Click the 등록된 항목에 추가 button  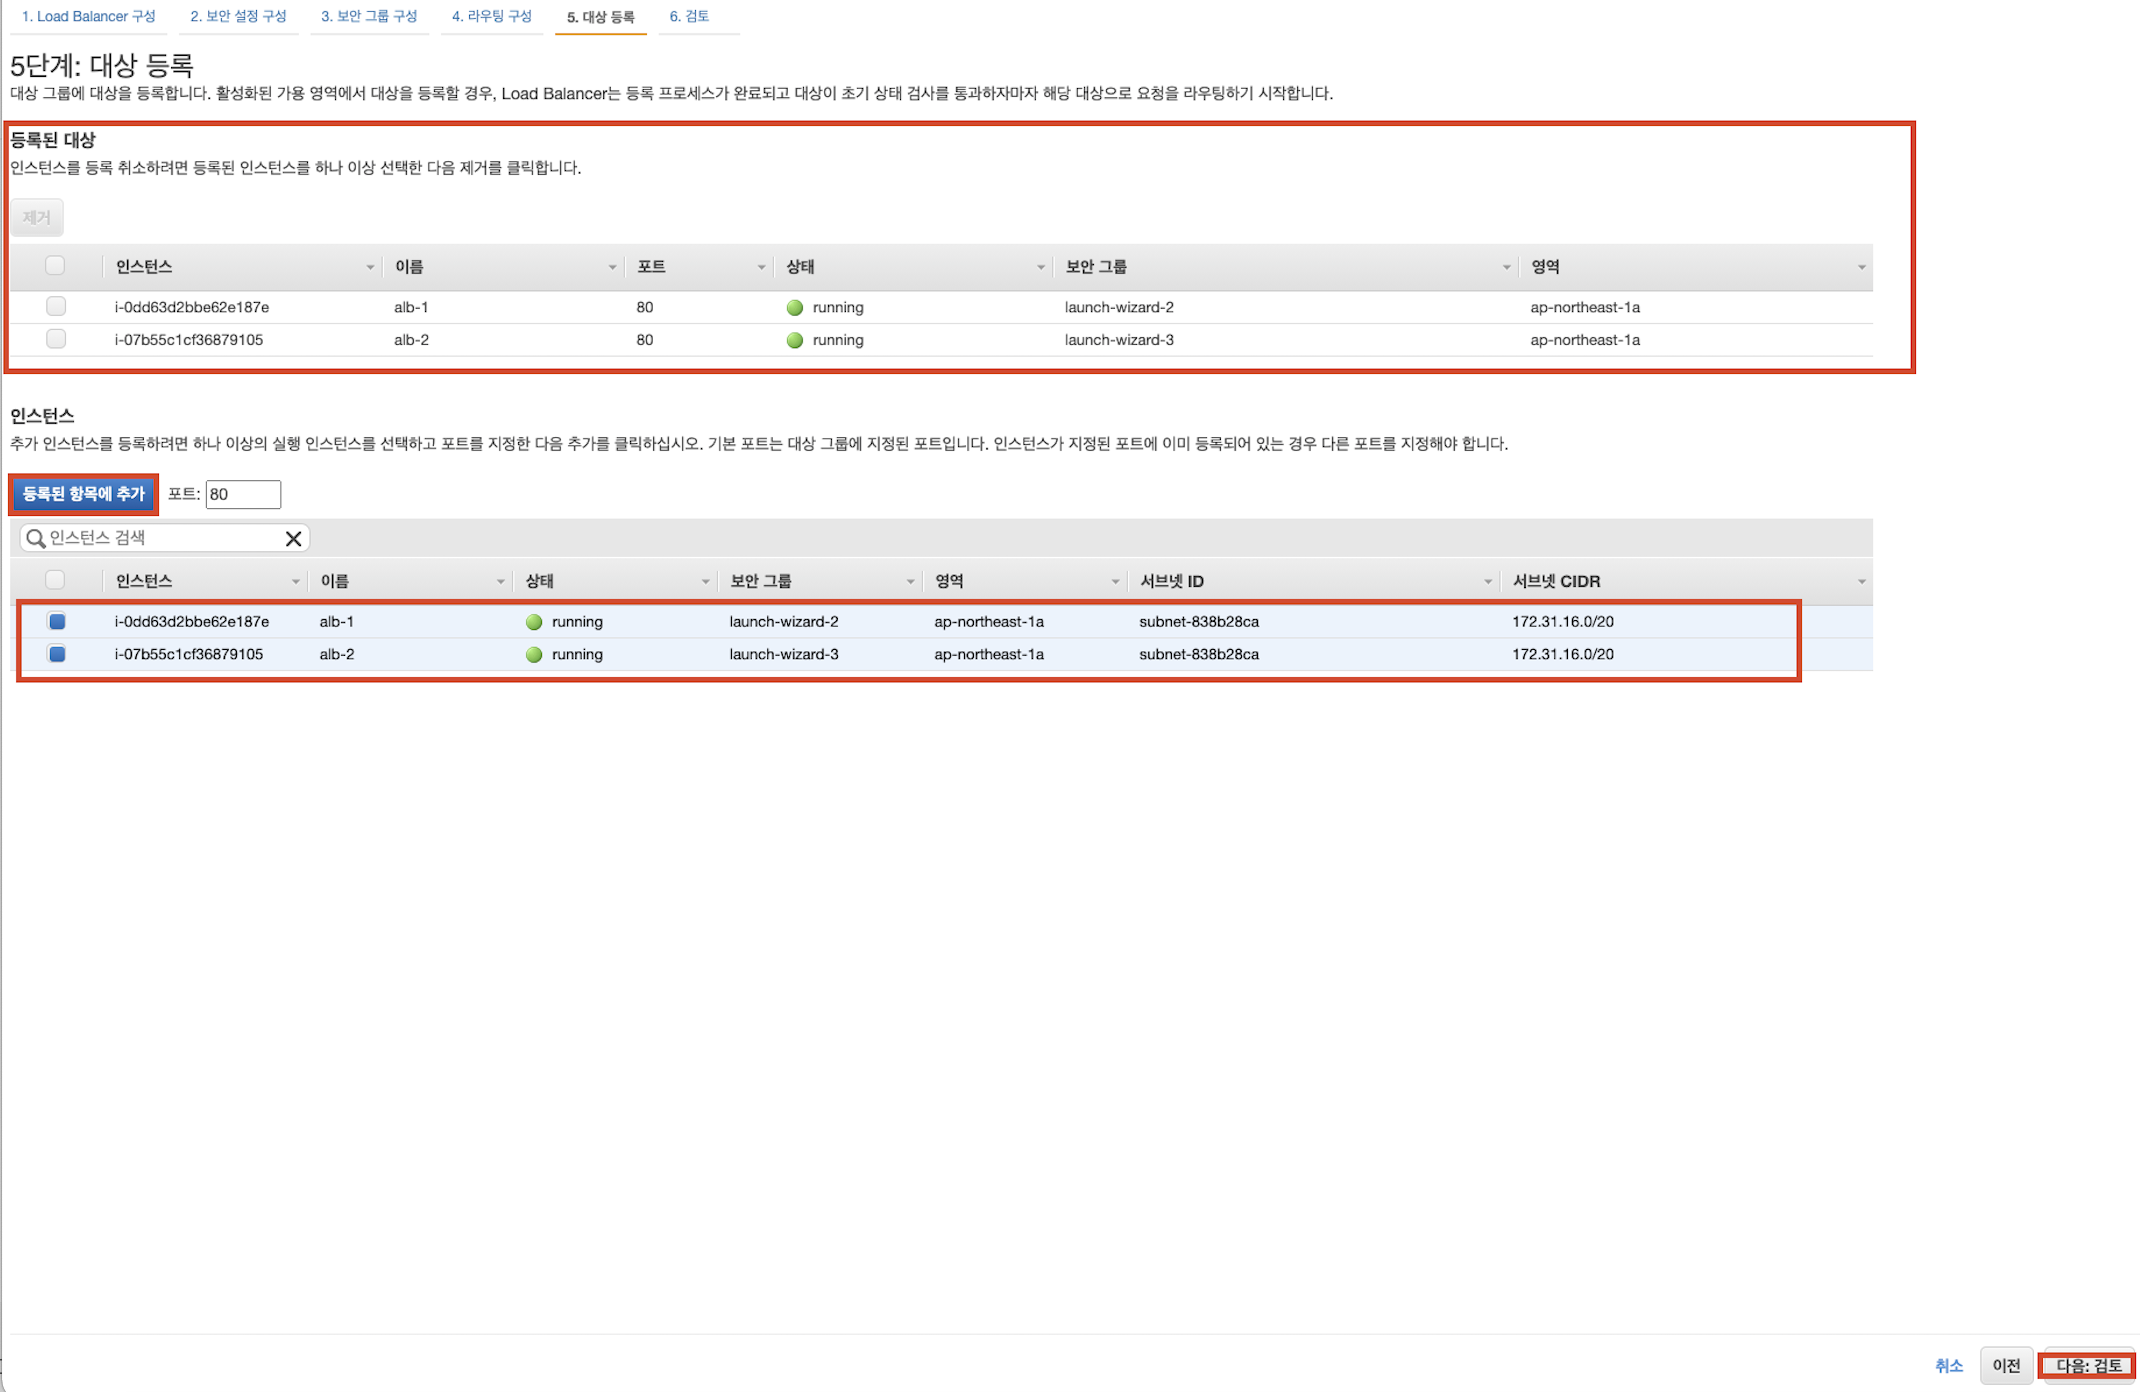[x=84, y=494]
